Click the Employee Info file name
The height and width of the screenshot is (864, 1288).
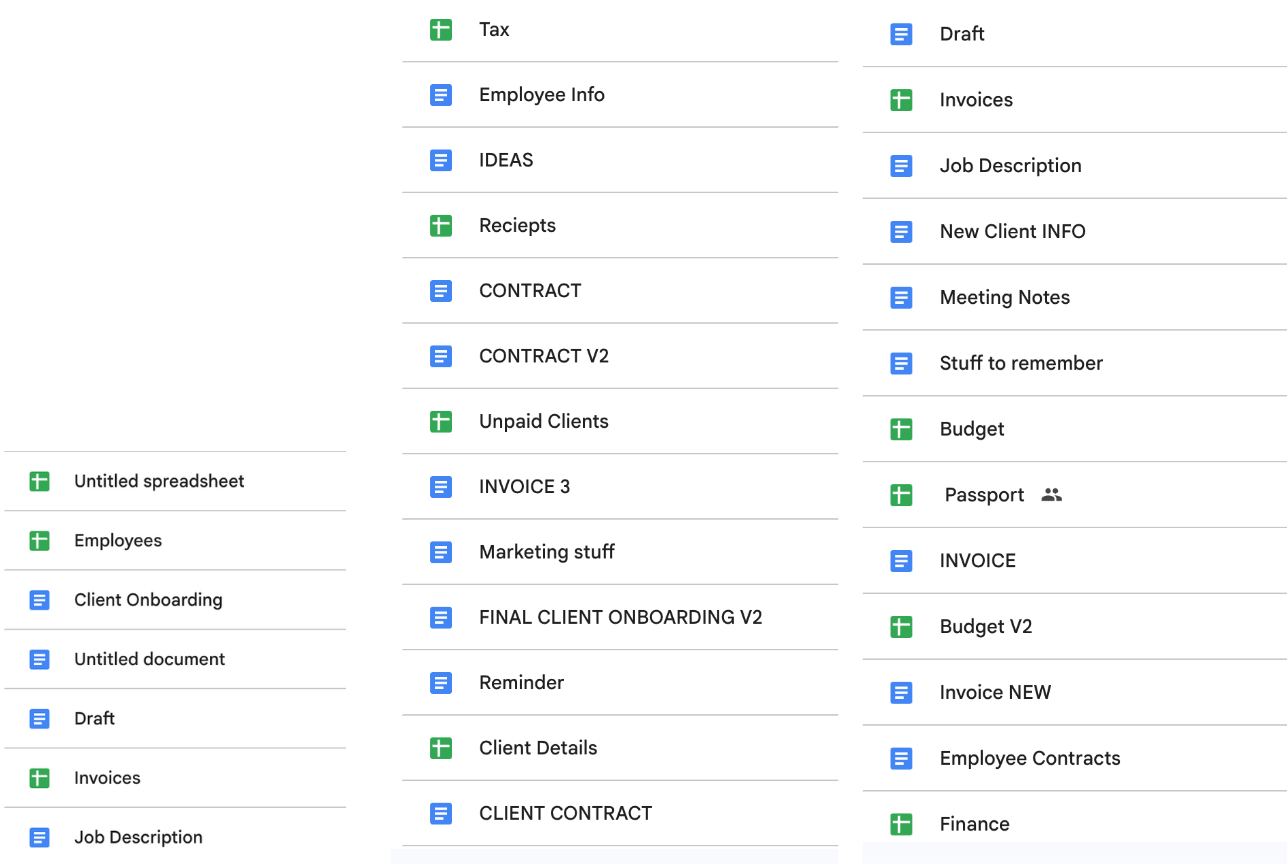coord(542,95)
